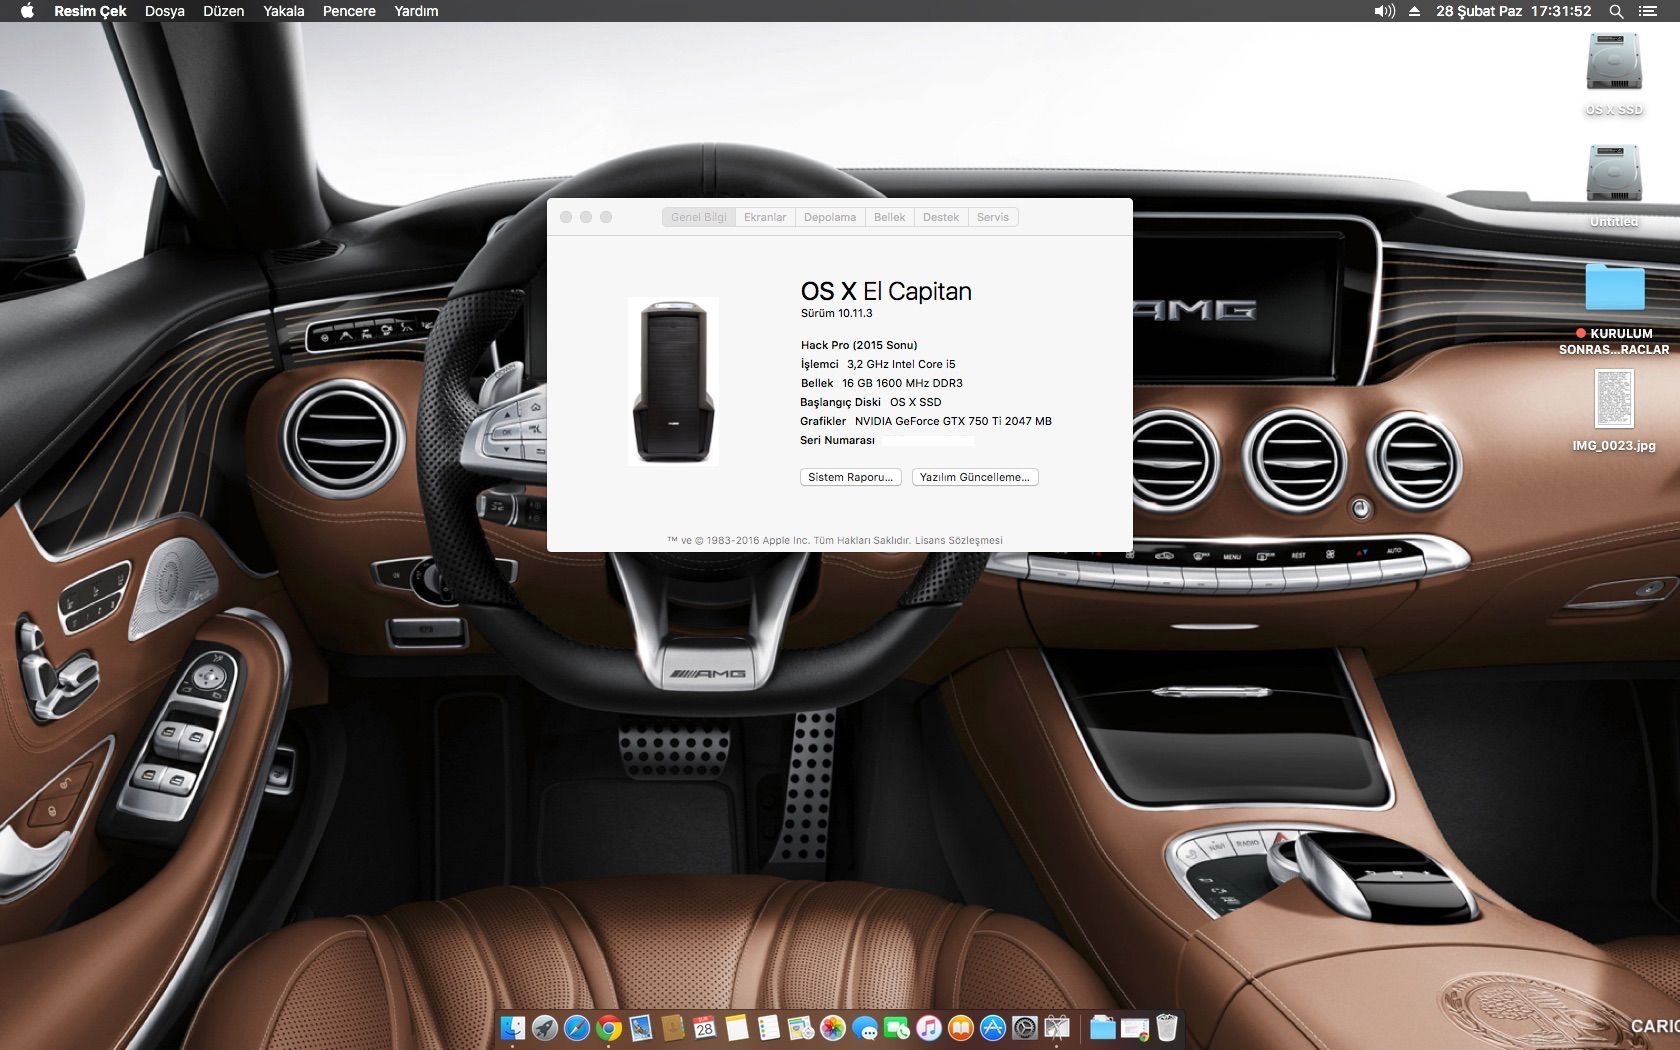Screen dimensions: 1680x1050
Task: Open Calendar icon showing 28 in dock
Action: (x=705, y=1027)
